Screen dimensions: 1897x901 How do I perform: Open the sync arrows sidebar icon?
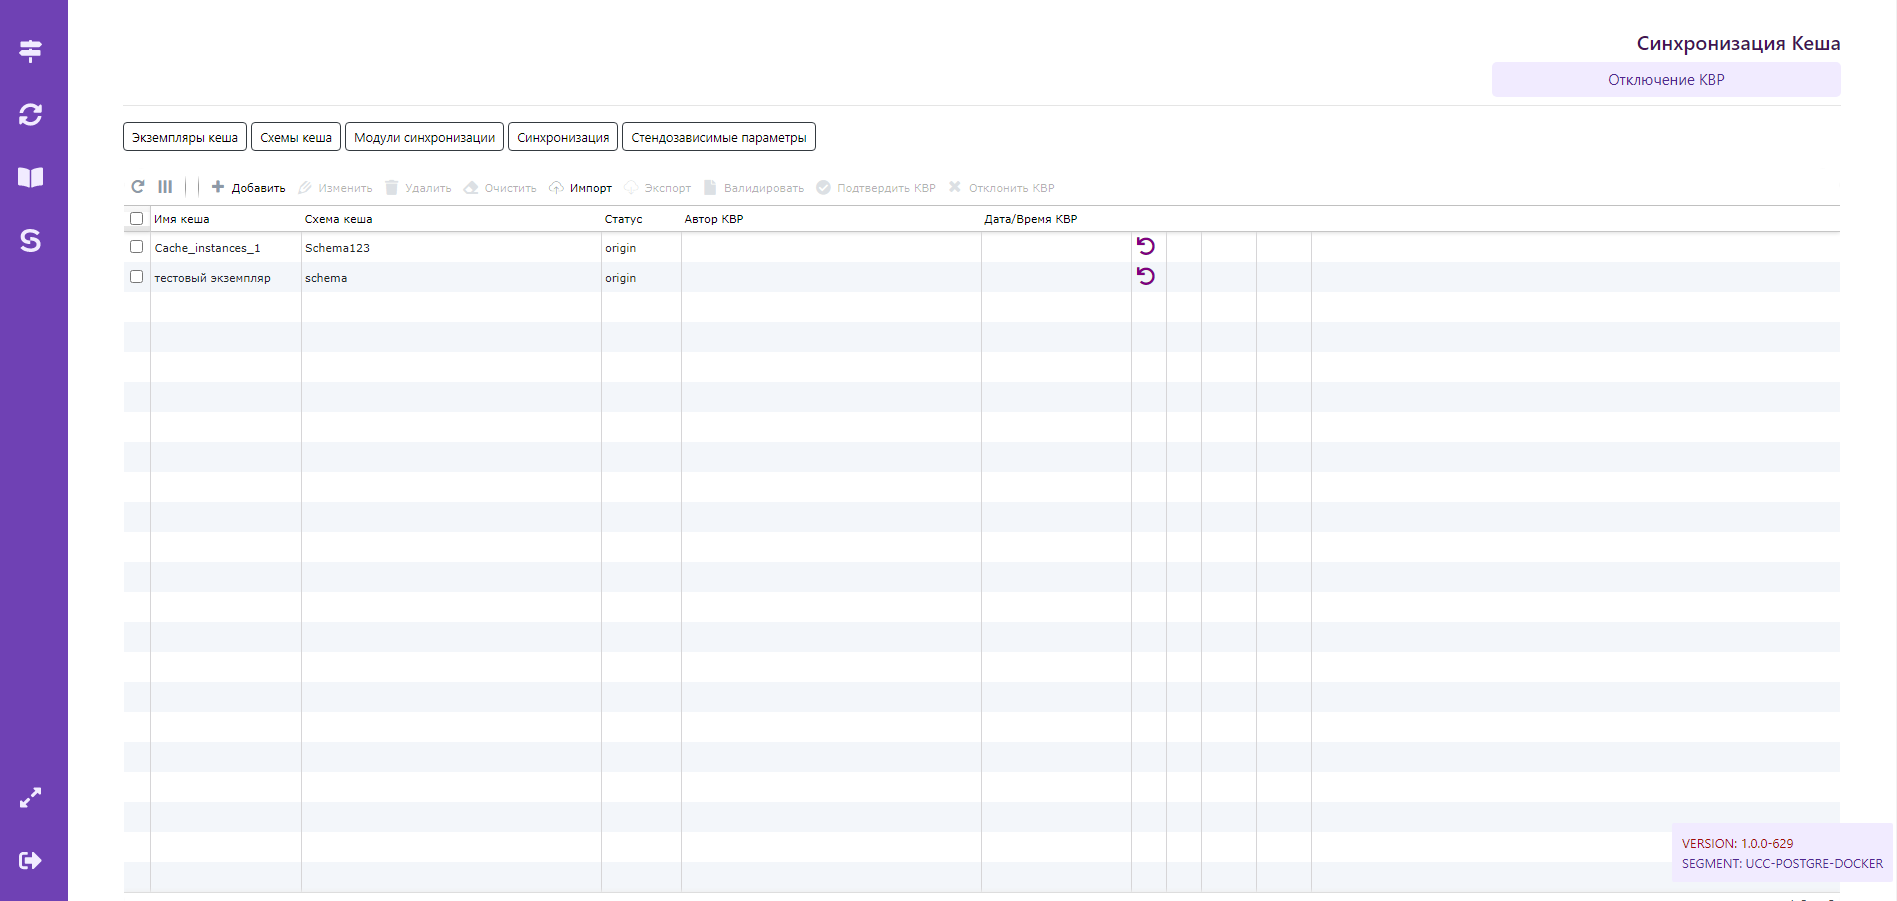pyautogui.click(x=31, y=114)
